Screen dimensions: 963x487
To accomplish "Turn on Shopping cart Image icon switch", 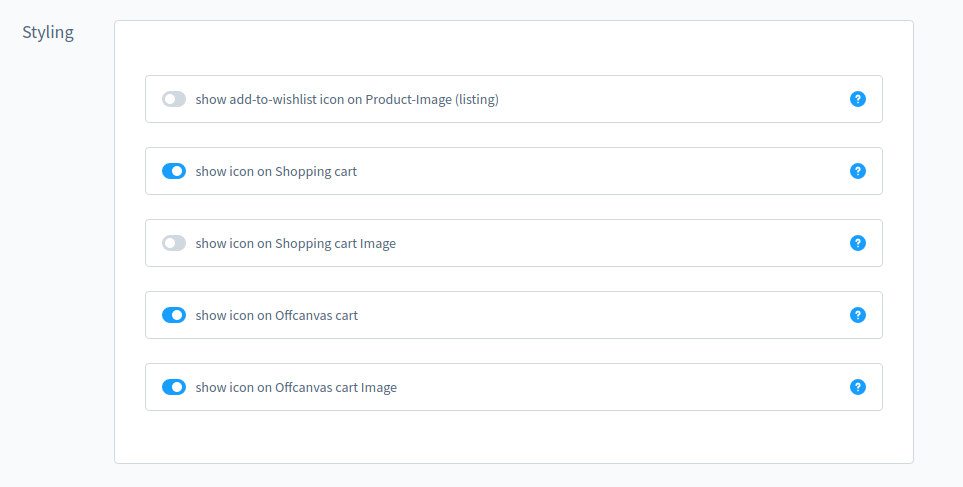I will pos(174,243).
